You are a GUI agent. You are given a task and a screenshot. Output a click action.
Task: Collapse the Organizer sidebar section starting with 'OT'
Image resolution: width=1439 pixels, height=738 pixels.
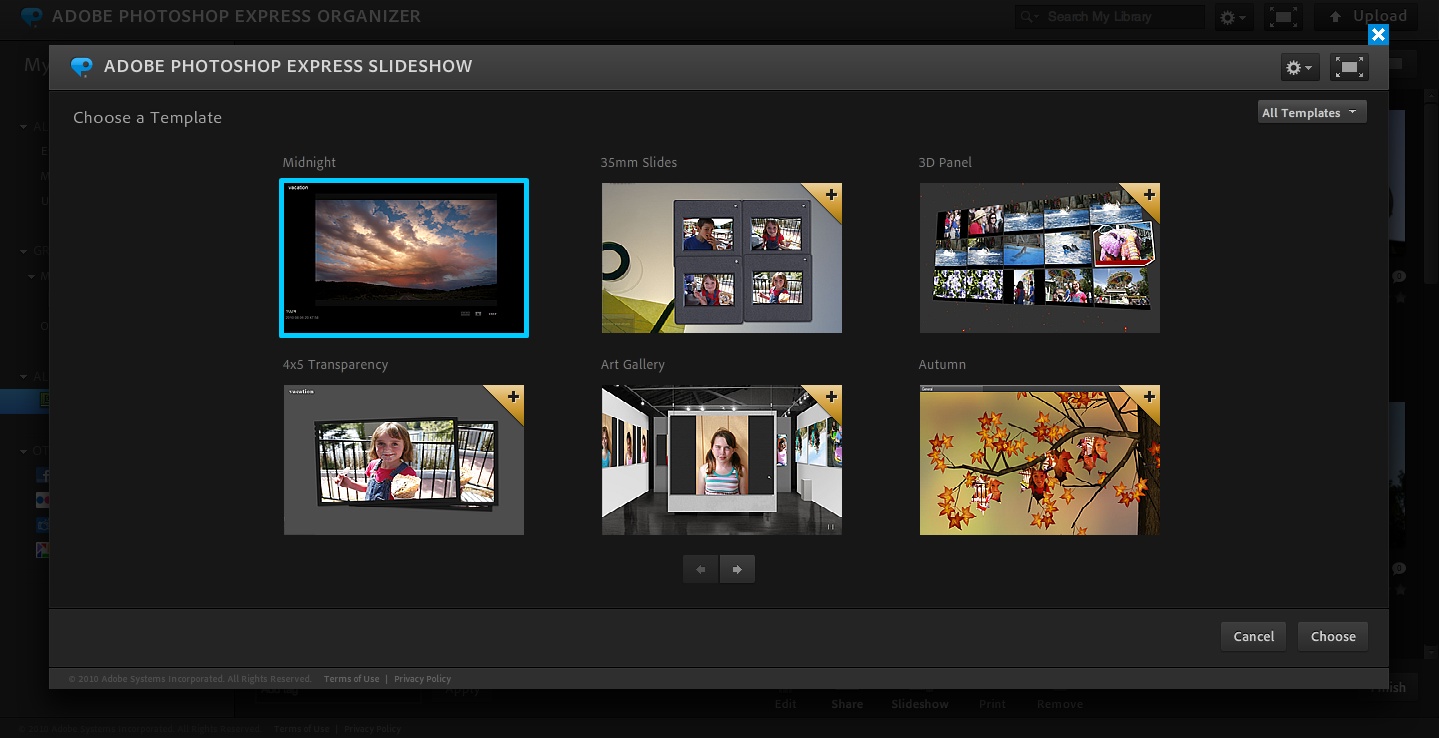(x=24, y=451)
